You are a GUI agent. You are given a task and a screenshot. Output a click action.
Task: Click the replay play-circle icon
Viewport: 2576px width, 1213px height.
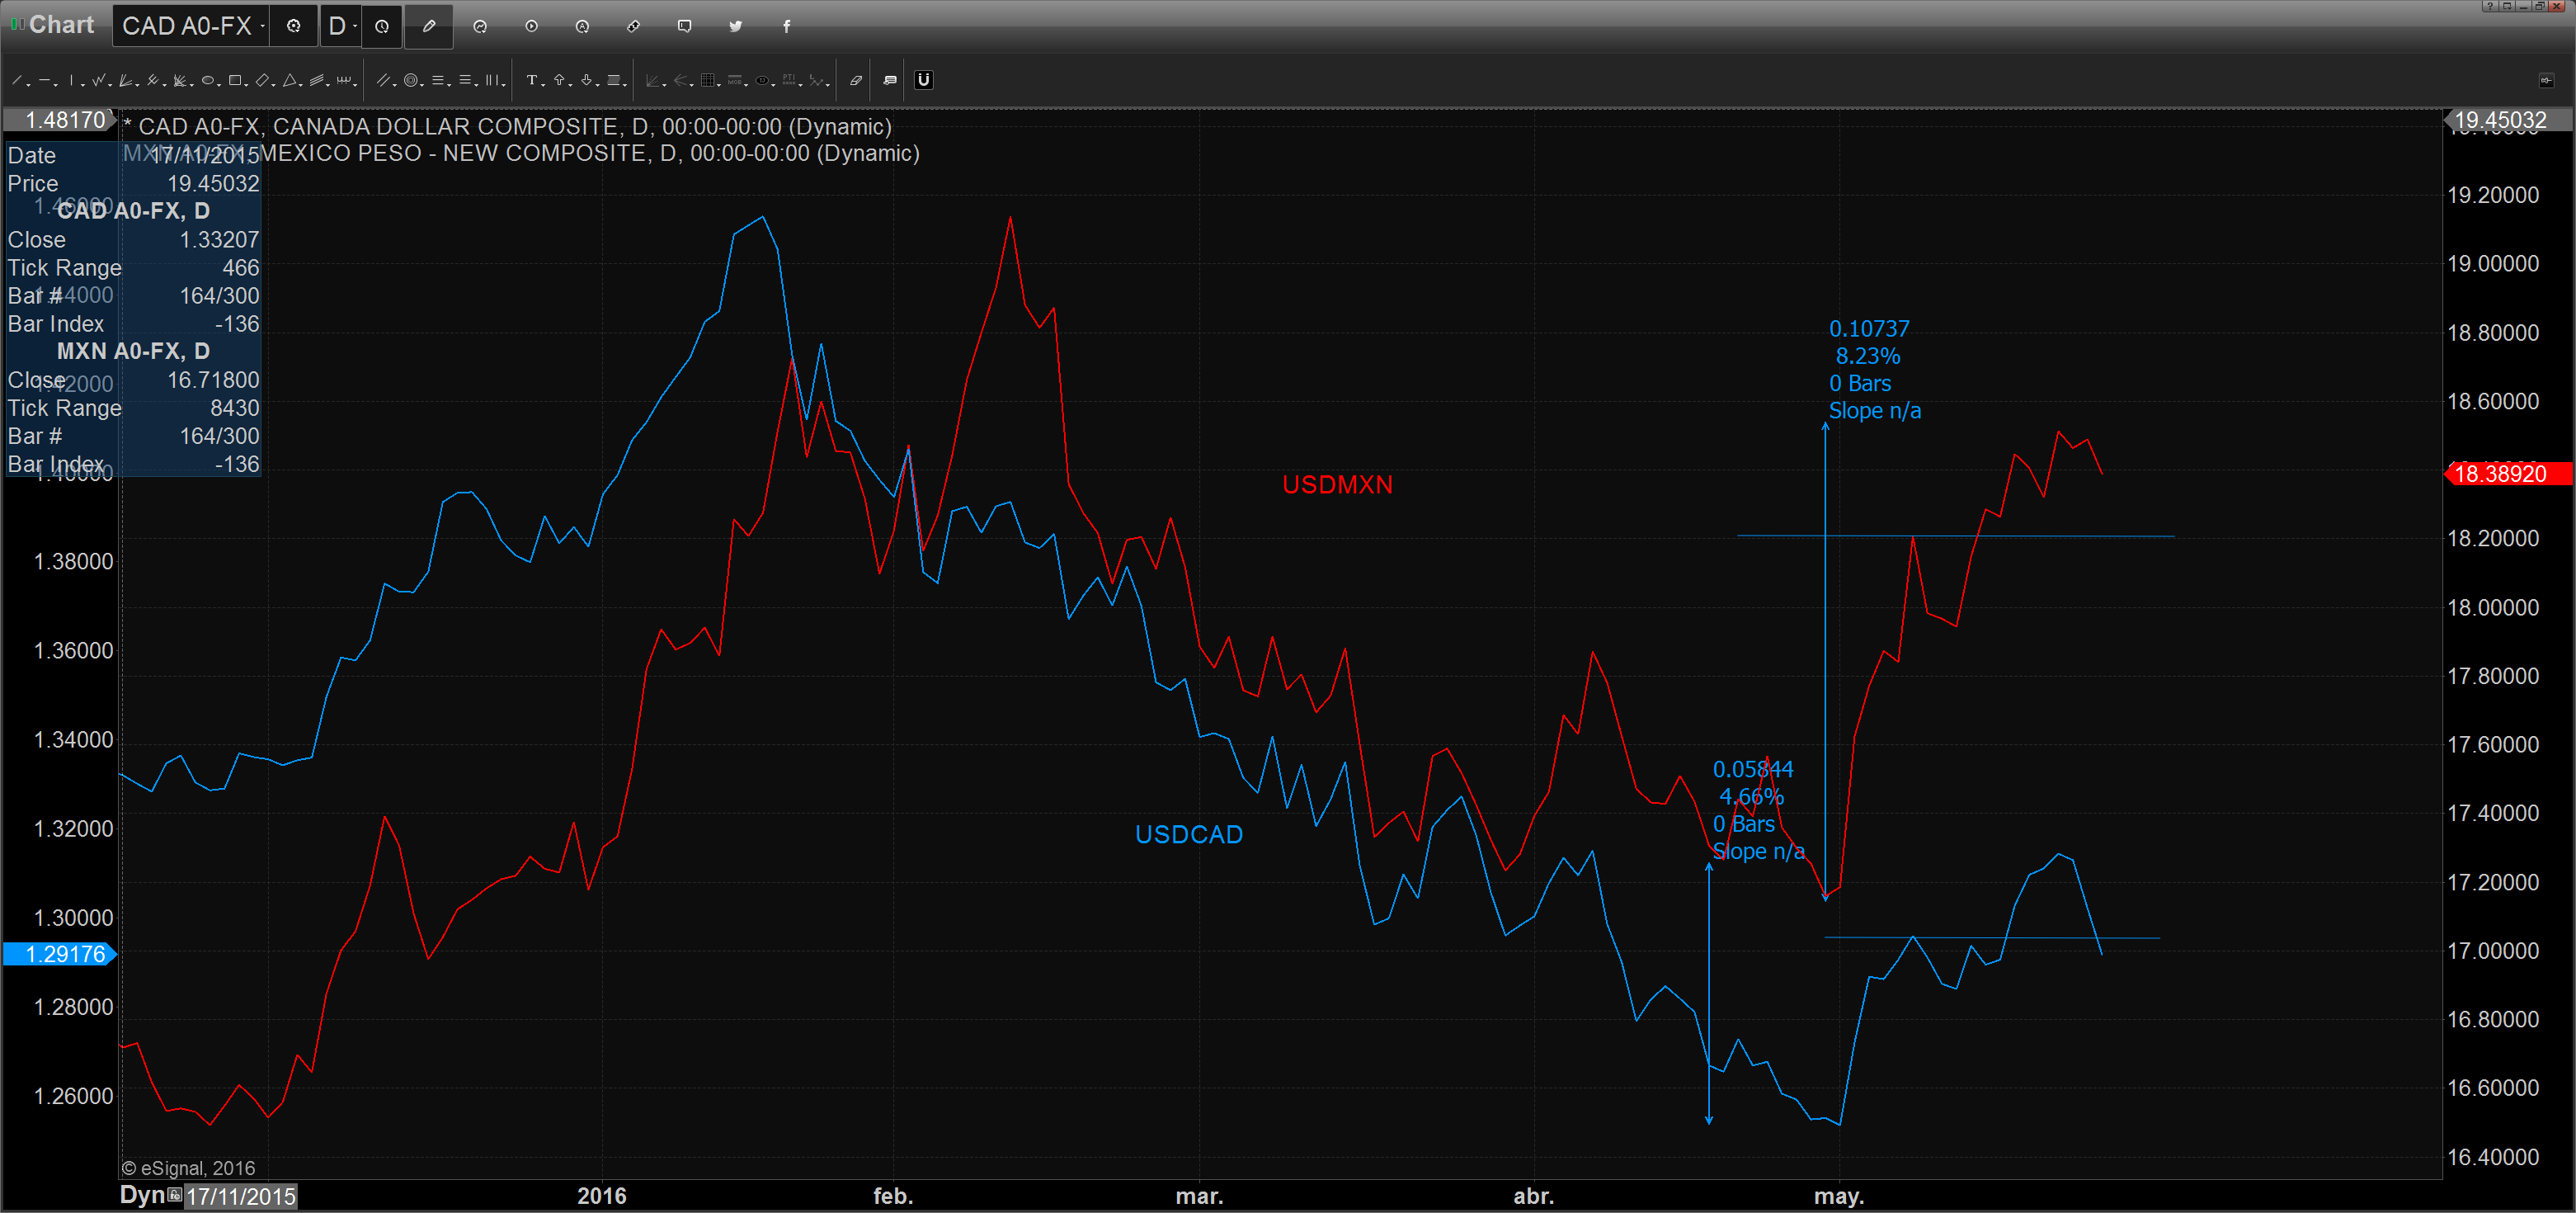532,26
